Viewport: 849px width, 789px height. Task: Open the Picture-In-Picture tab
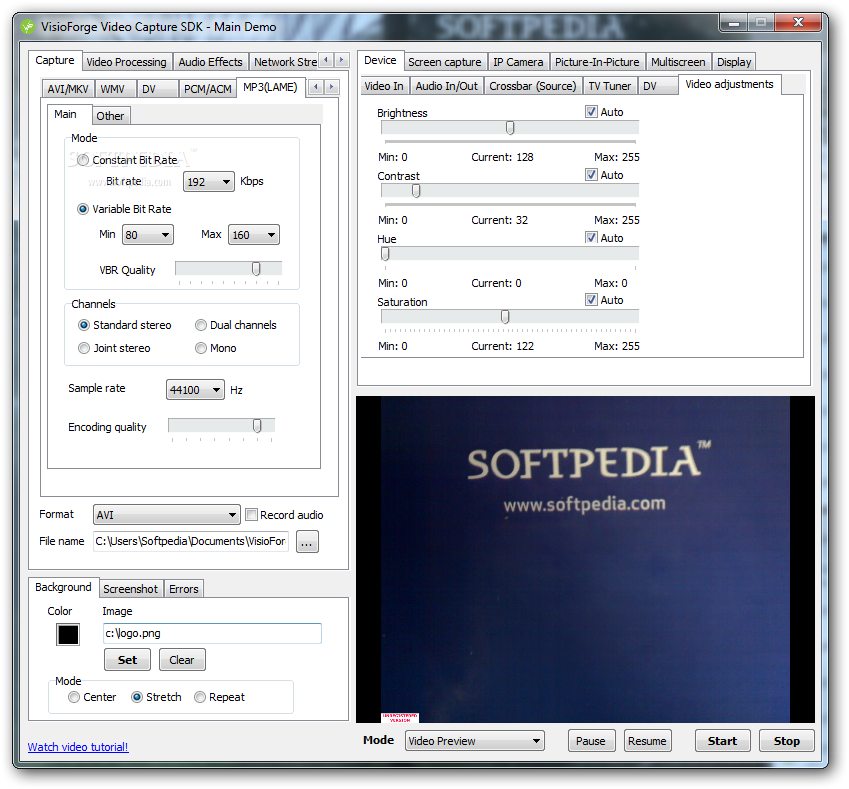point(597,62)
